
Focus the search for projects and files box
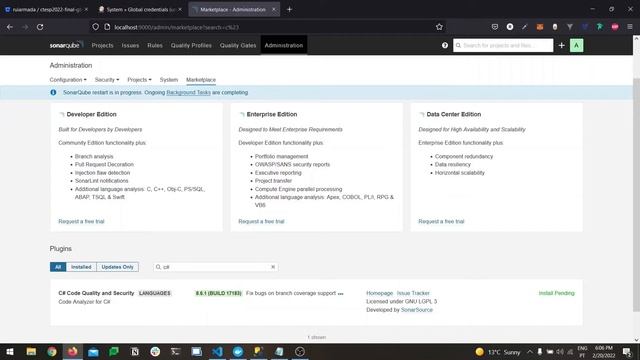[x=503, y=45]
